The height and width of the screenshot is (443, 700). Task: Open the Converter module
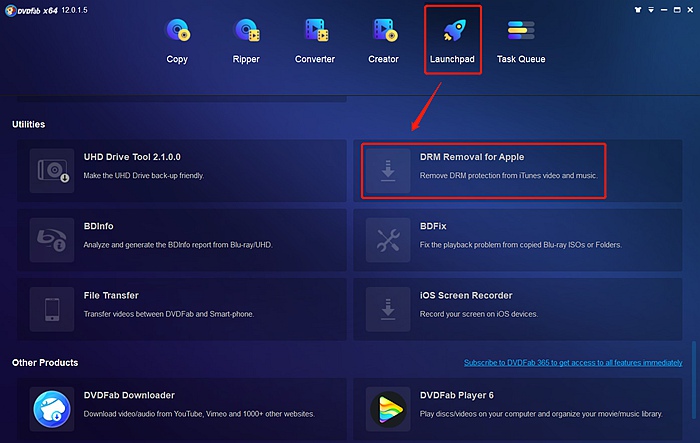click(x=315, y=41)
